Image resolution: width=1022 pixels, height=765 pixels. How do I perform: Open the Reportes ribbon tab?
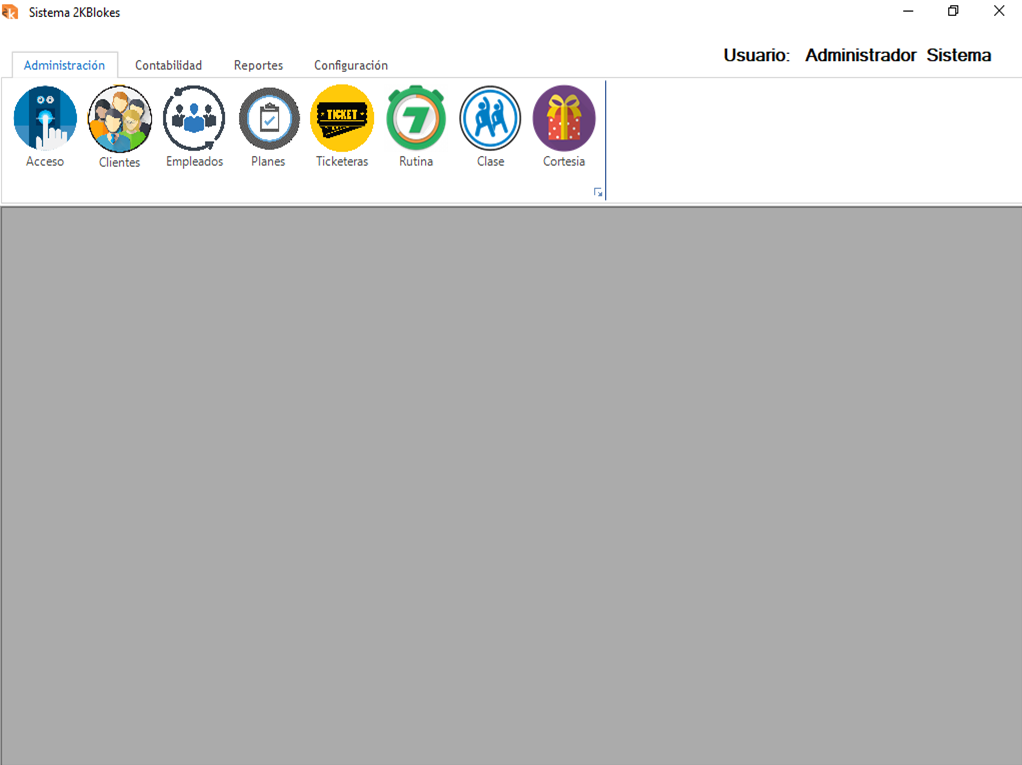tap(258, 65)
